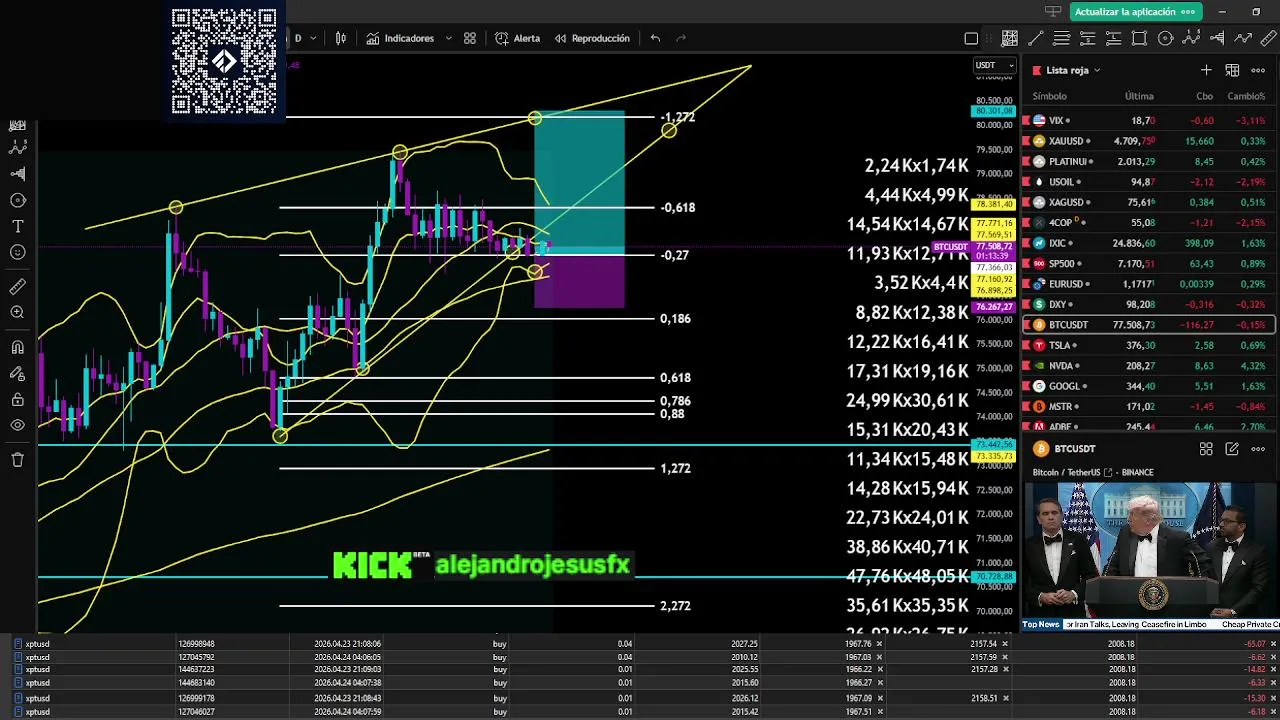Open advanced view table icon in watchlist
Screen dimensions: 1280x720
pyautogui.click(x=1232, y=70)
